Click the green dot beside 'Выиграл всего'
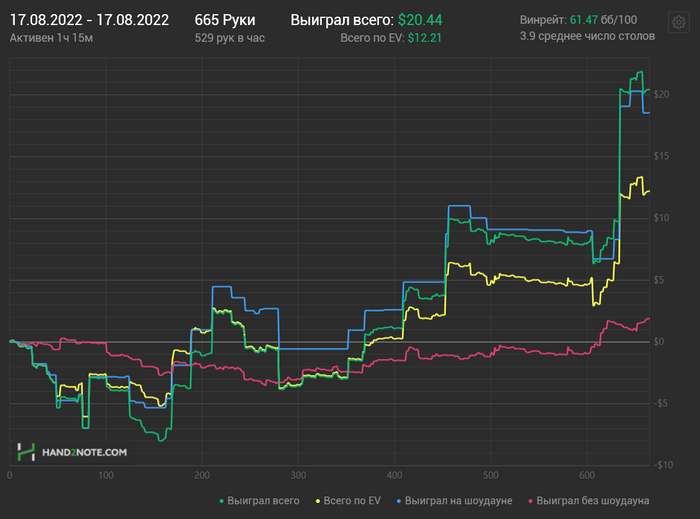 [221, 502]
